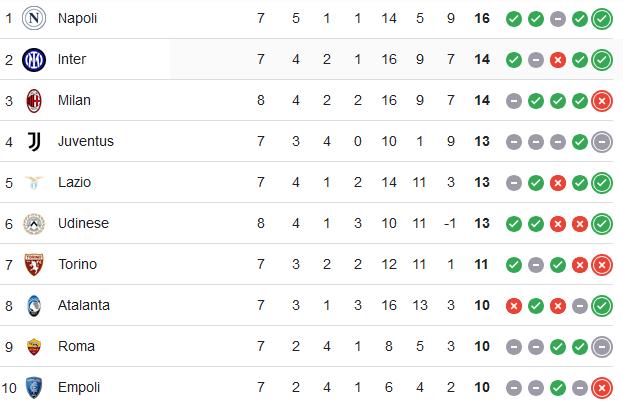This screenshot has height=404, width=623.
Task: Click Napoli's latest result win icon
Action: (x=602, y=19)
